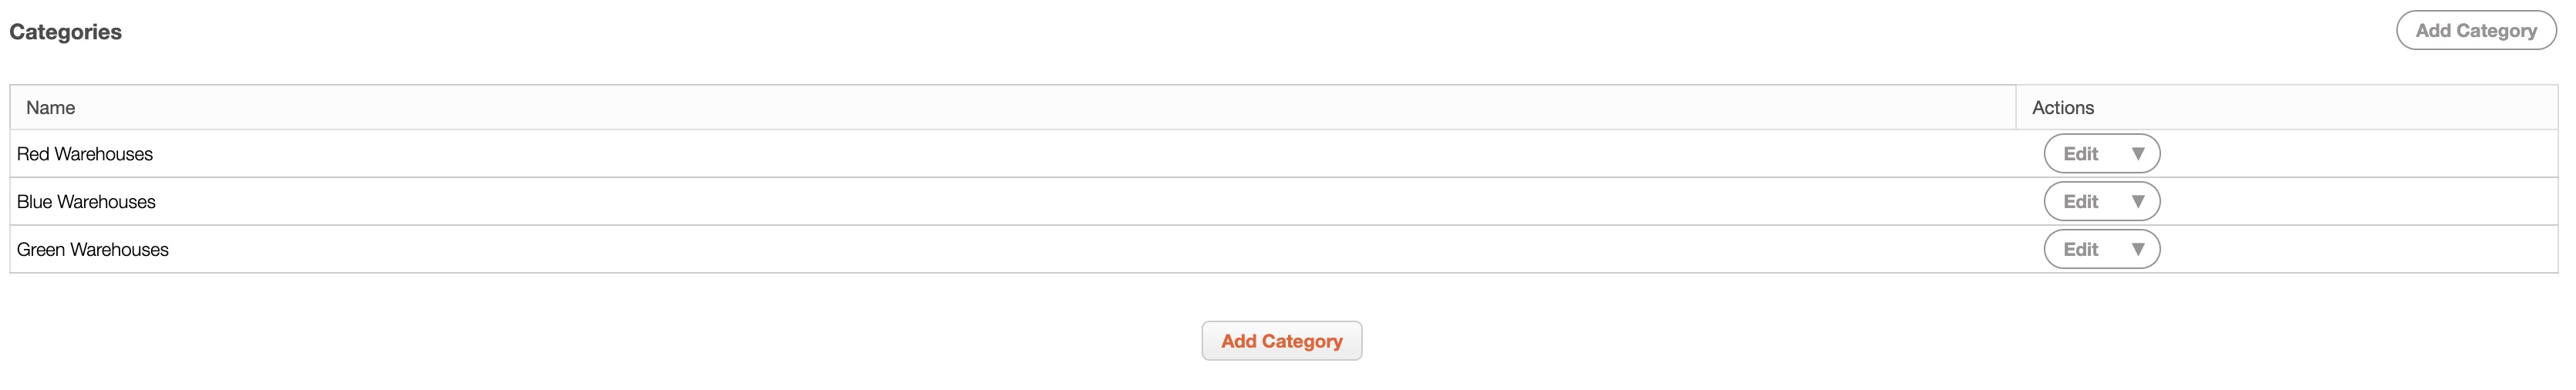Click the Actions column header
Image resolution: width=2576 pixels, height=390 pixels.
pyautogui.click(x=2062, y=108)
